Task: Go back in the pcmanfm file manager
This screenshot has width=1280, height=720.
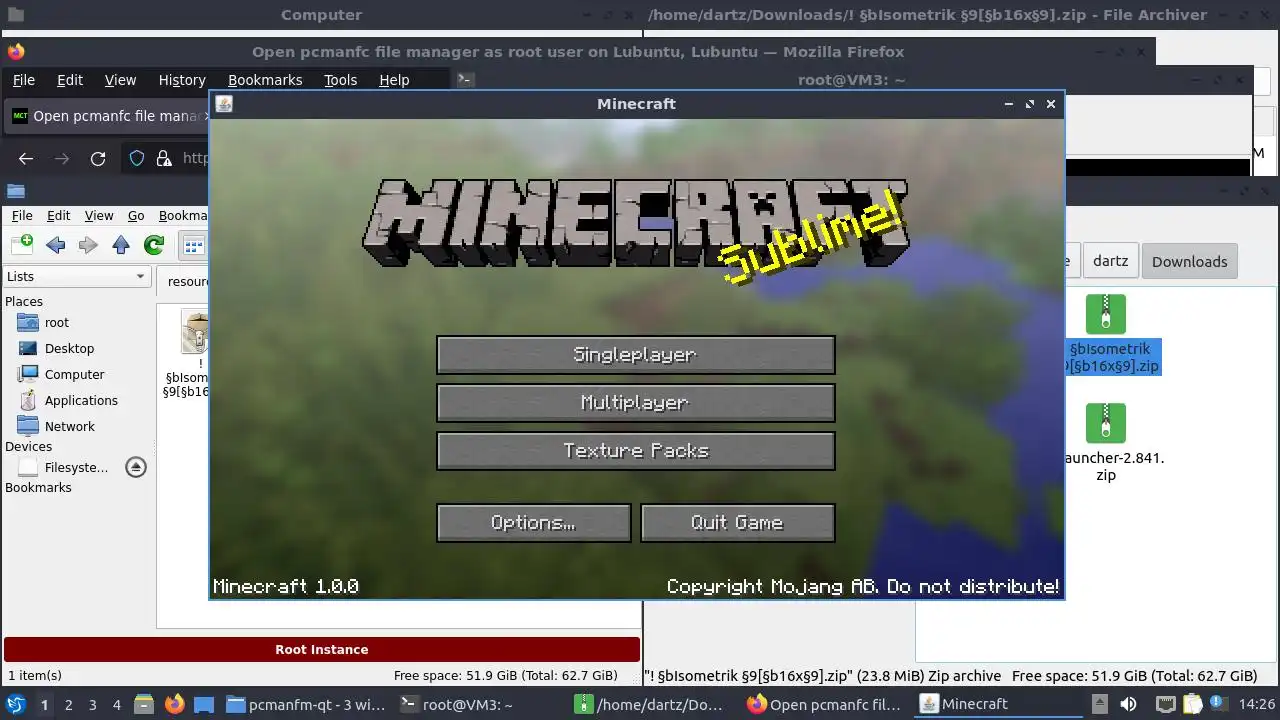Action: (x=56, y=245)
